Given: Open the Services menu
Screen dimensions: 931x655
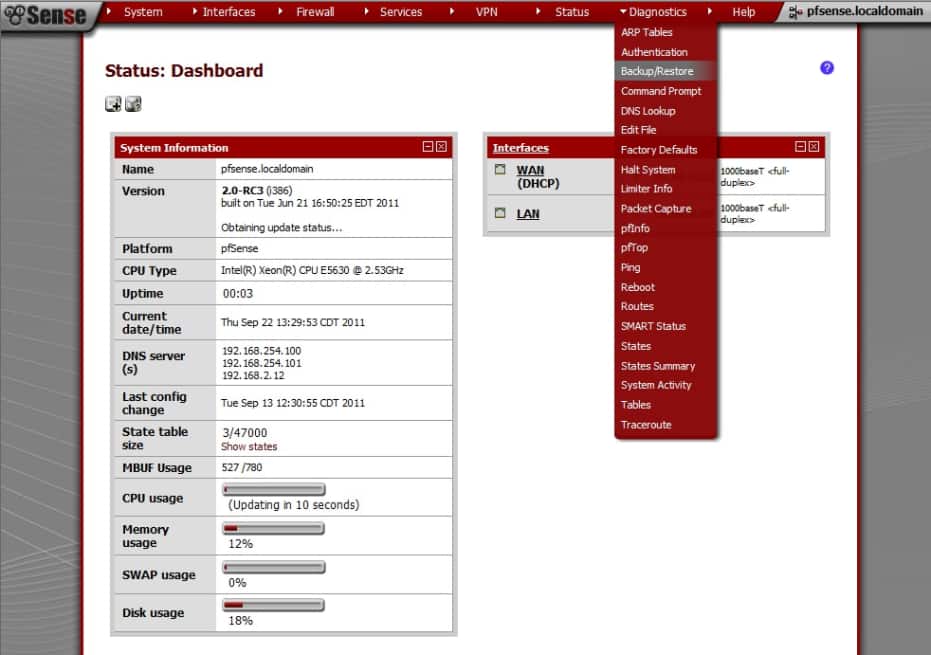Looking at the screenshot, I should coord(401,12).
